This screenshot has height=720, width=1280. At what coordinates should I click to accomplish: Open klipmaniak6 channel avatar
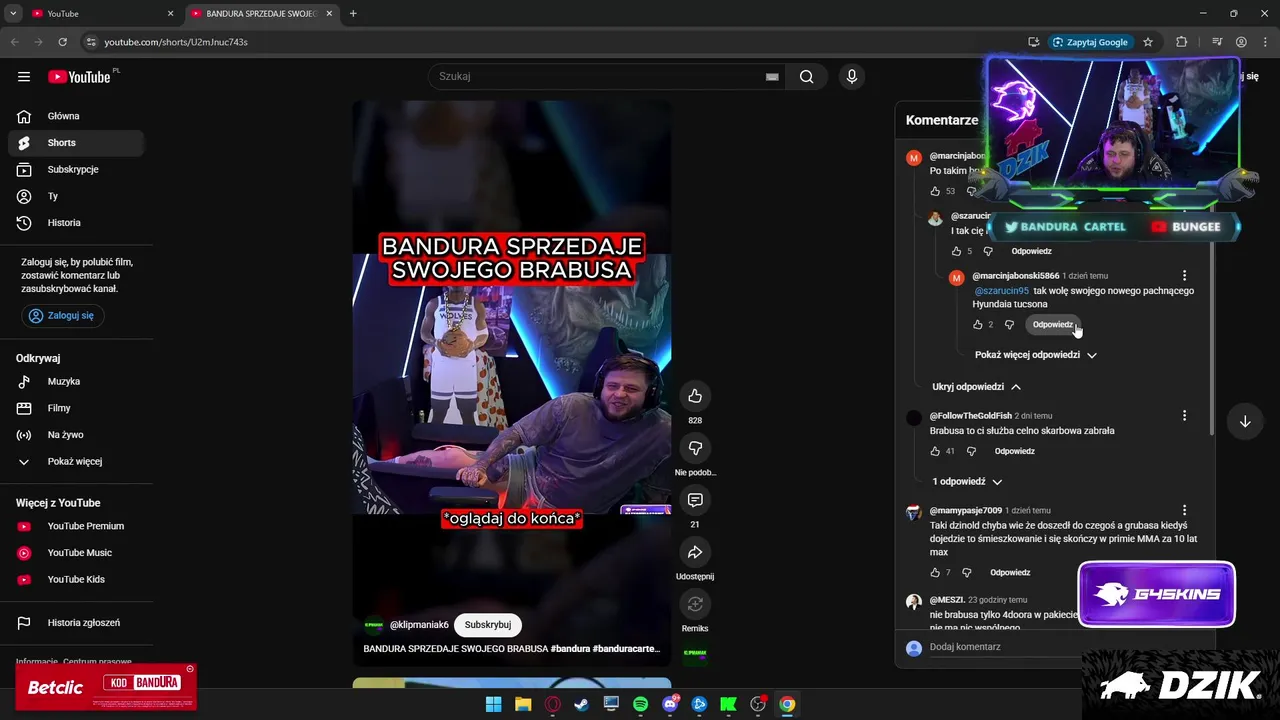click(373, 624)
